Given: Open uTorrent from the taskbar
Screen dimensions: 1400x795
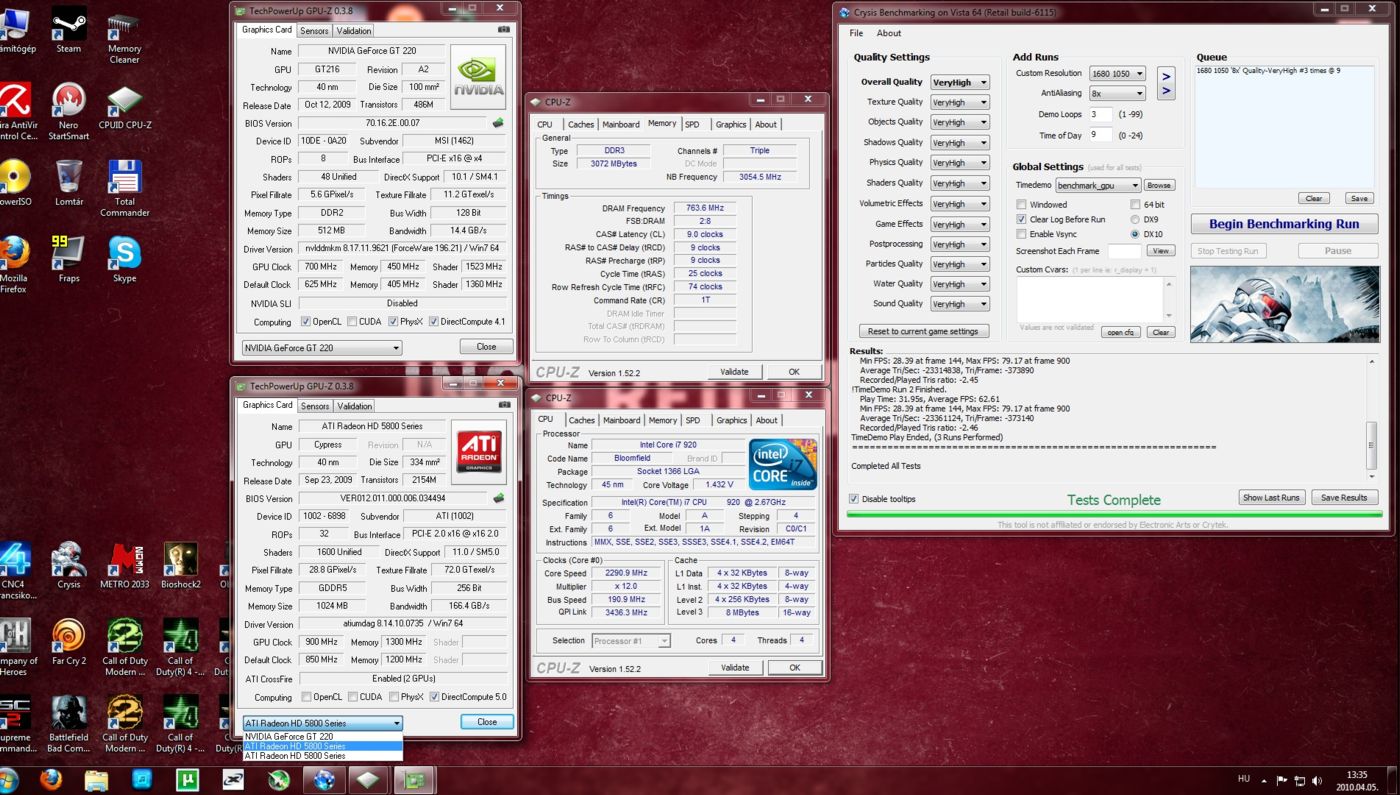Looking at the screenshot, I should click(187, 779).
